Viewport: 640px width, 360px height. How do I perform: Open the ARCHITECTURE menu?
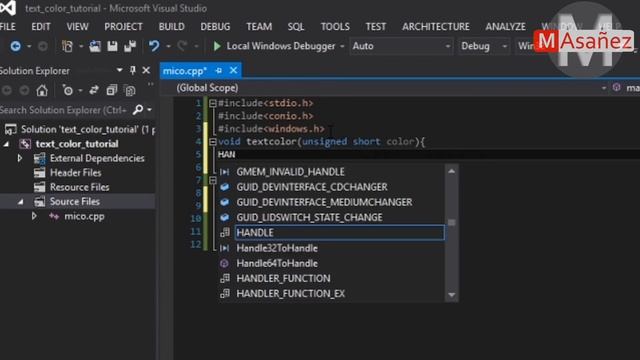point(436,27)
